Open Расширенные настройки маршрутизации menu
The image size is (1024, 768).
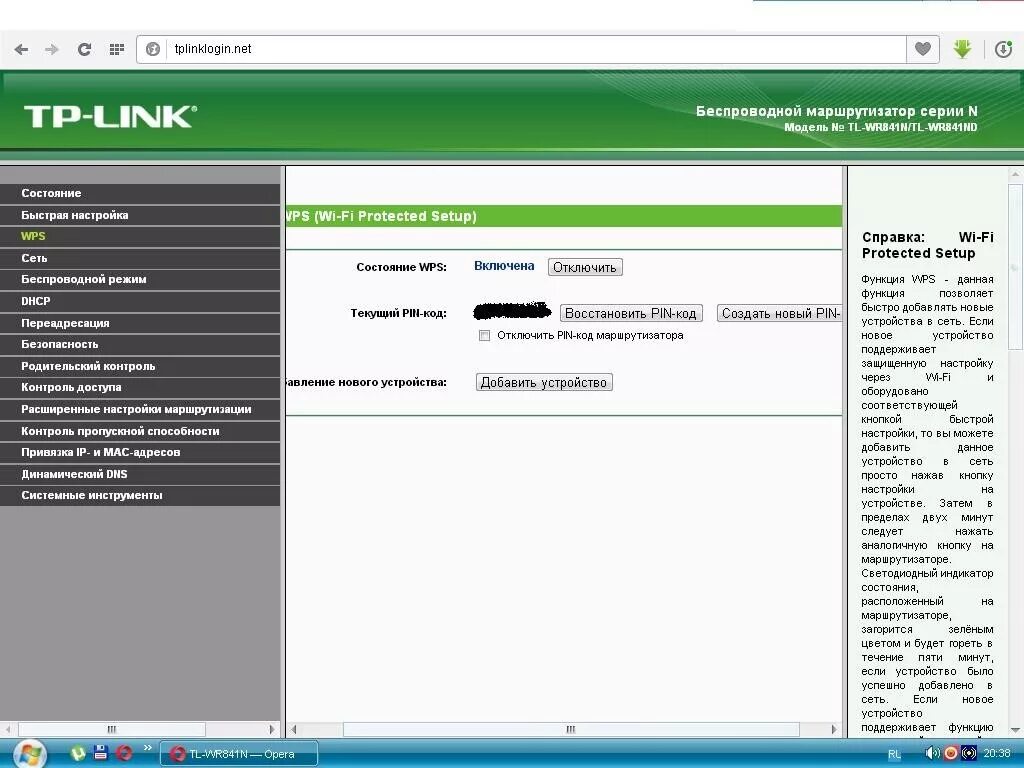pyautogui.click(x=140, y=409)
